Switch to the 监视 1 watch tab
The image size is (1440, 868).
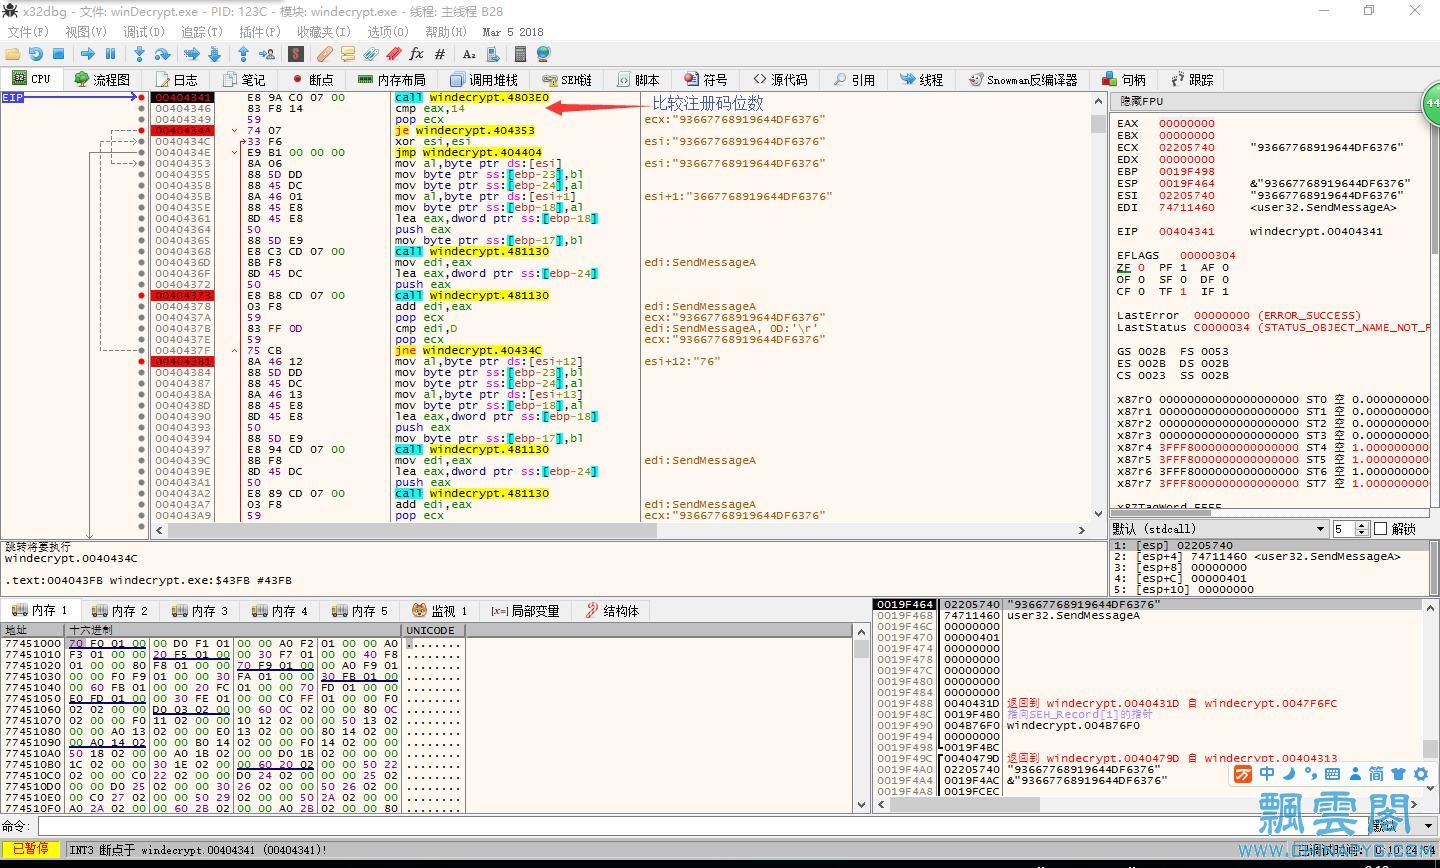click(440, 610)
